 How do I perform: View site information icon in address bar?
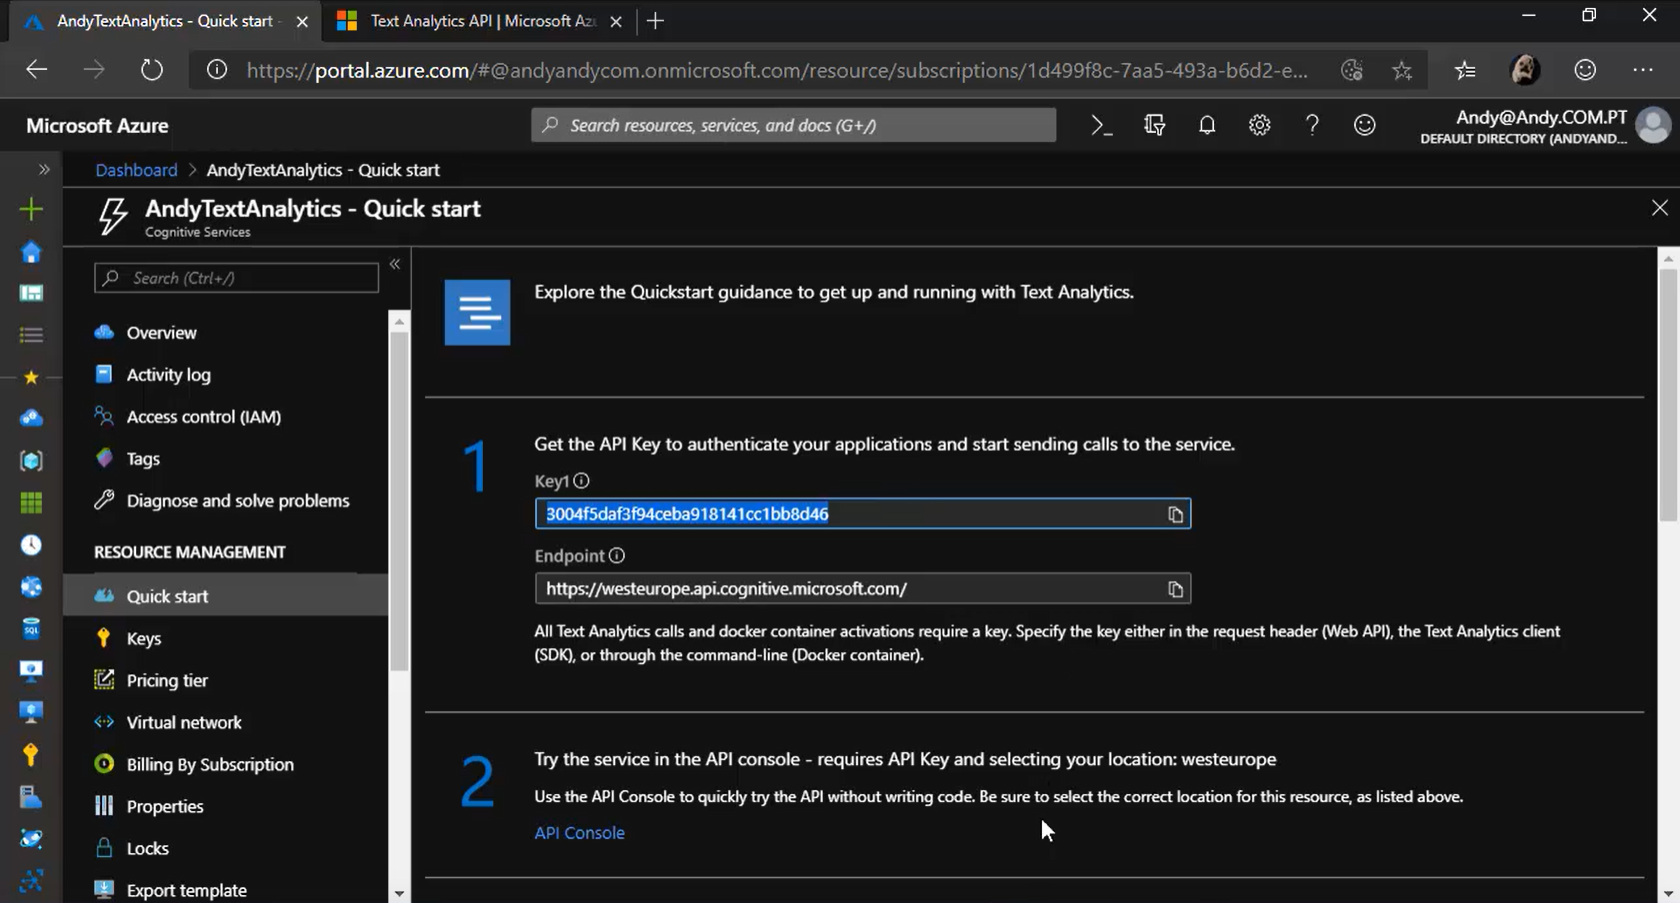pyautogui.click(x=216, y=70)
